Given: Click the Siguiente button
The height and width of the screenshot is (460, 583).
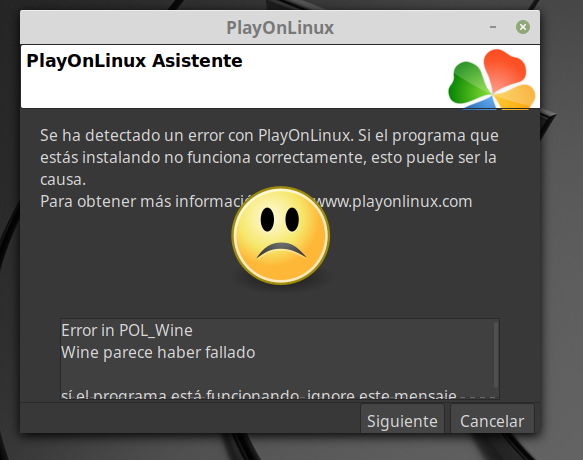Looking at the screenshot, I should pyautogui.click(x=402, y=419).
